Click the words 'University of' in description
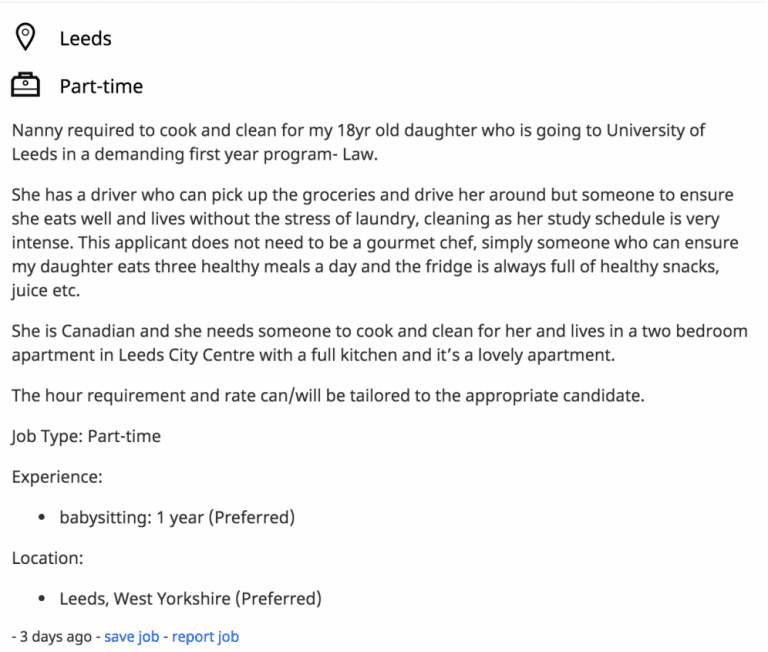Viewport: 768px width, 652px height. pos(656,130)
